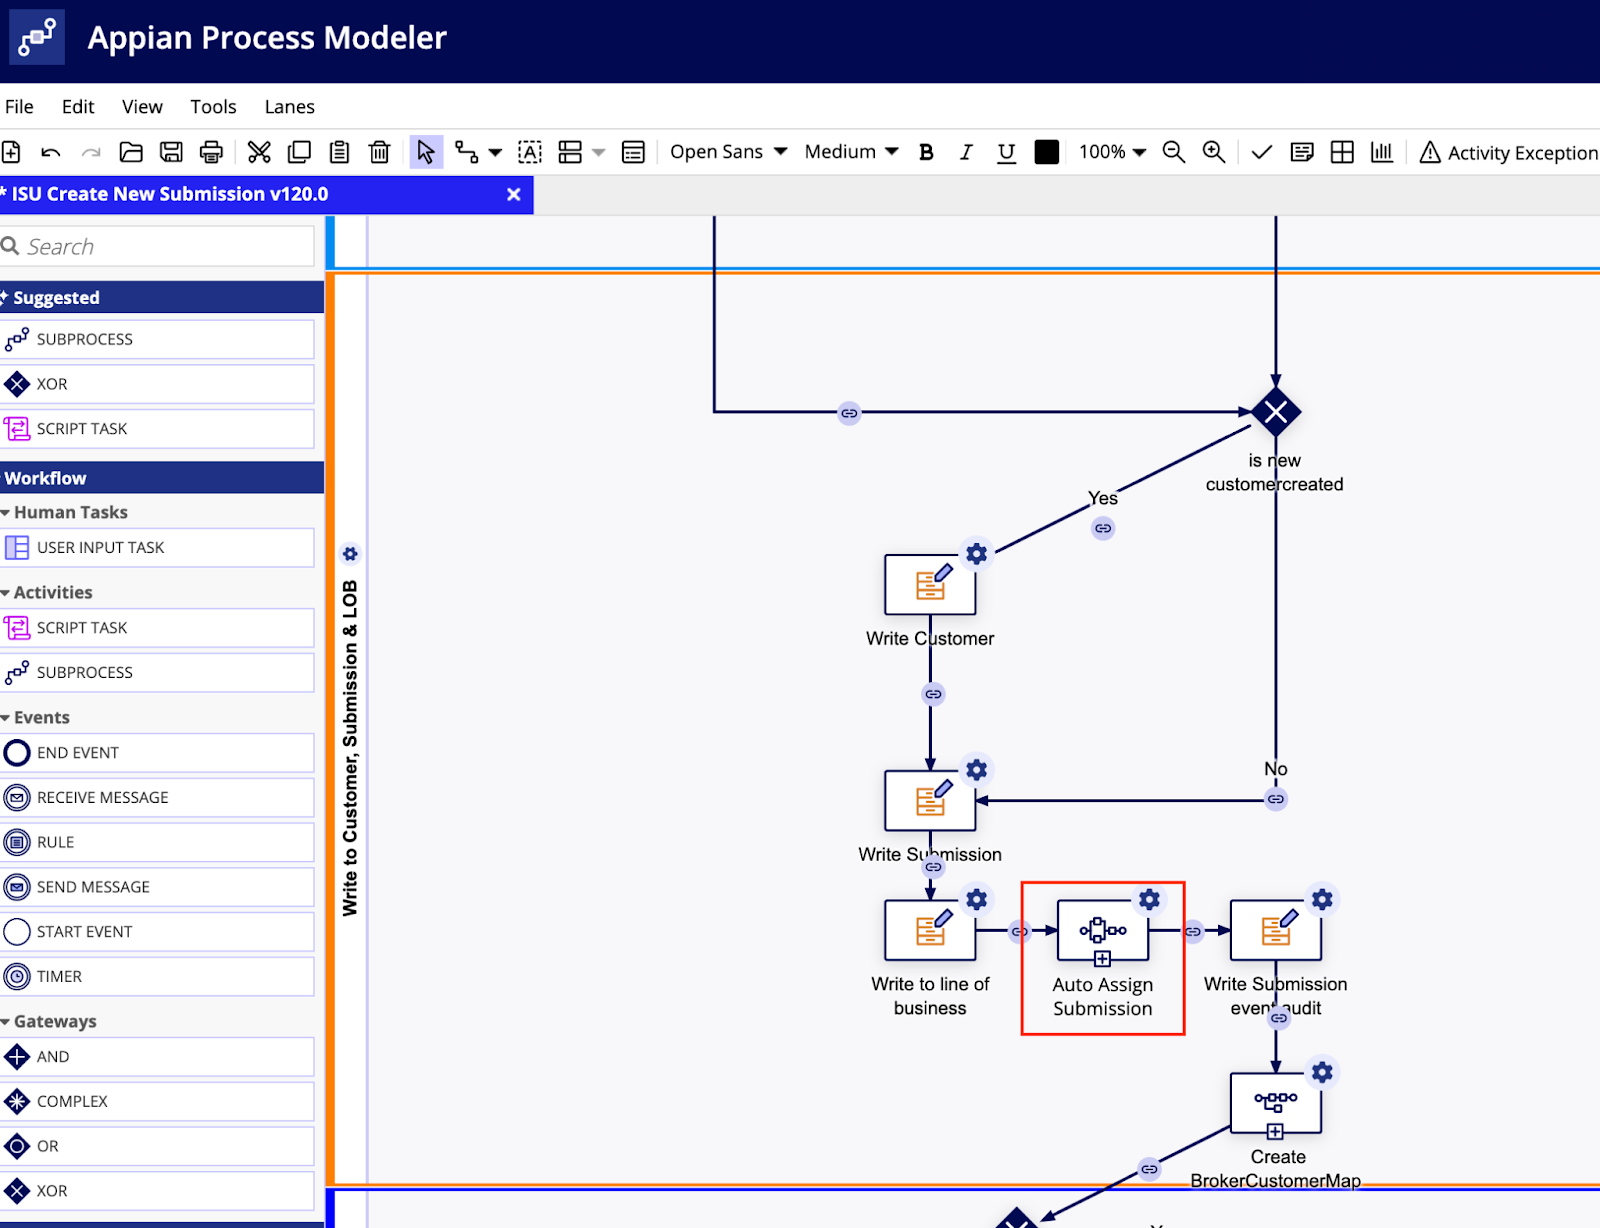The height and width of the screenshot is (1228, 1600).
Task: Select the Write Customer node
Action: click(930, 585)
